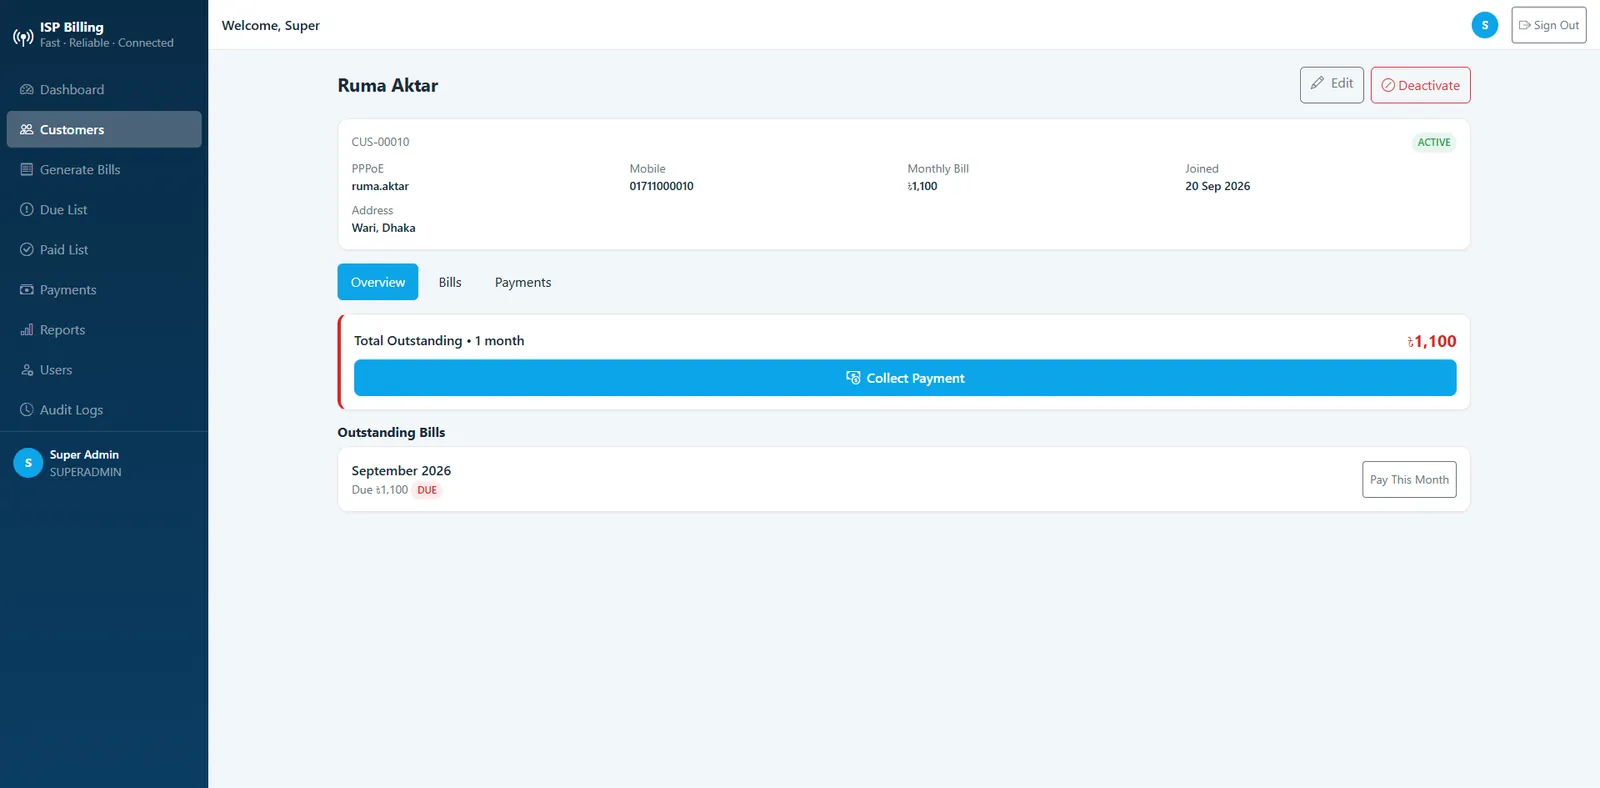Click the prohibited circle icon on Deactivate
Viewport: 1600px width, 788px height.
tap(1388, 86)
